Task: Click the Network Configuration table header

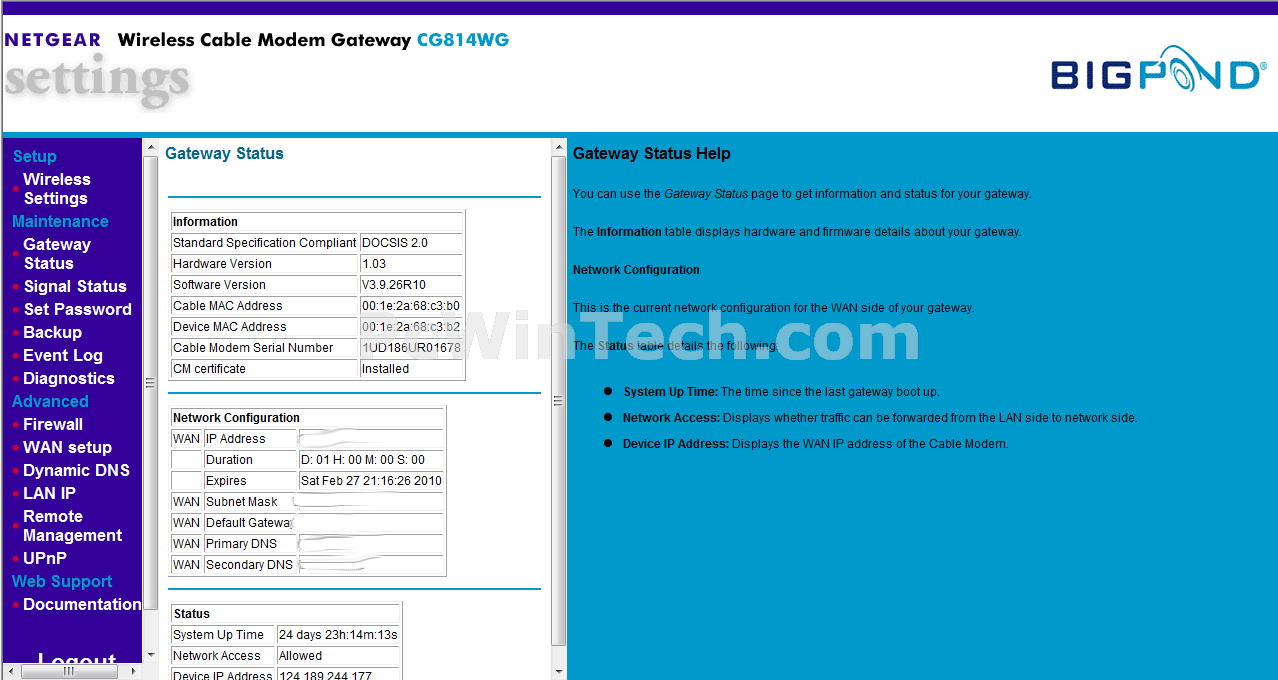Action: pos(307,418)
